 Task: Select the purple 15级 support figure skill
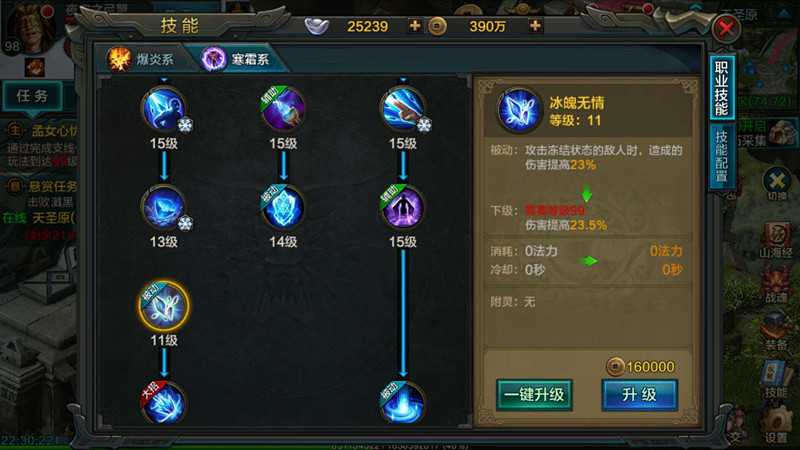tap(403, 208)
